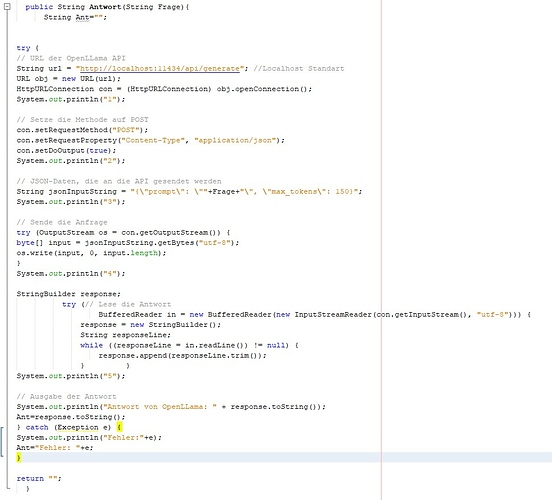Click the os.write input line
The width and height of the screenshot is (552, 500).
[91, 253]
